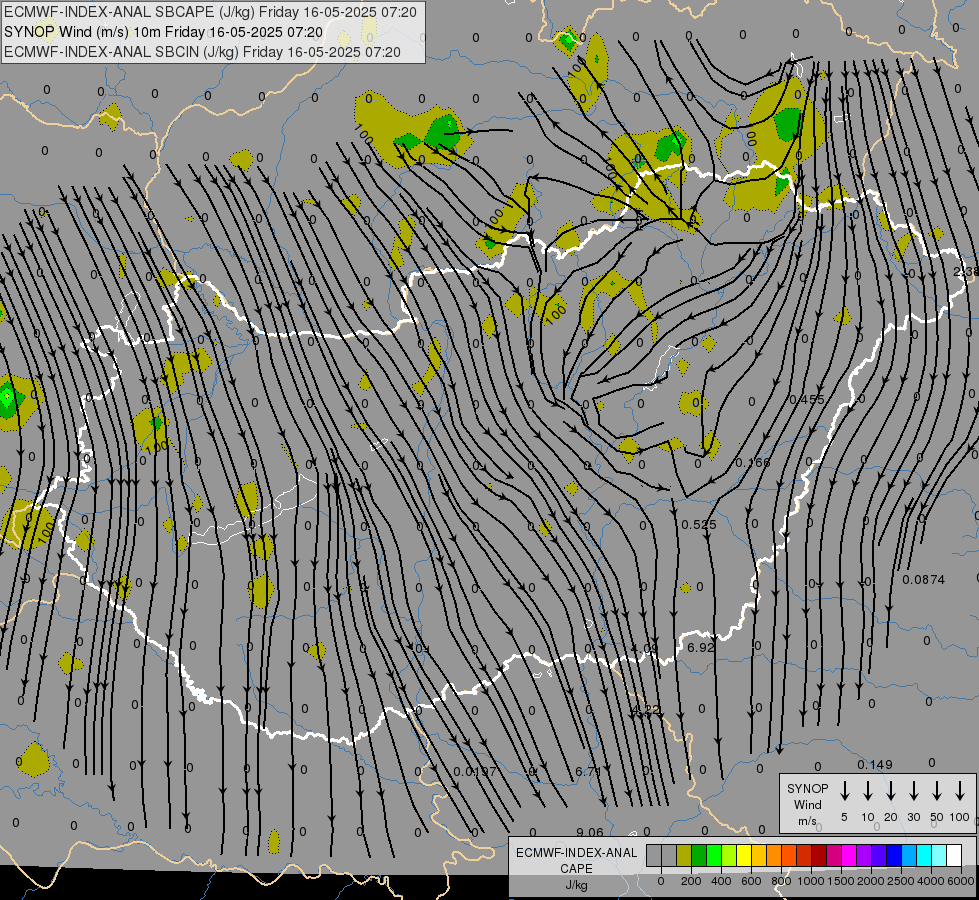Click the 2.38 value on the map
The height and width of the screenshot is (900, 979).
coord(966,272)
